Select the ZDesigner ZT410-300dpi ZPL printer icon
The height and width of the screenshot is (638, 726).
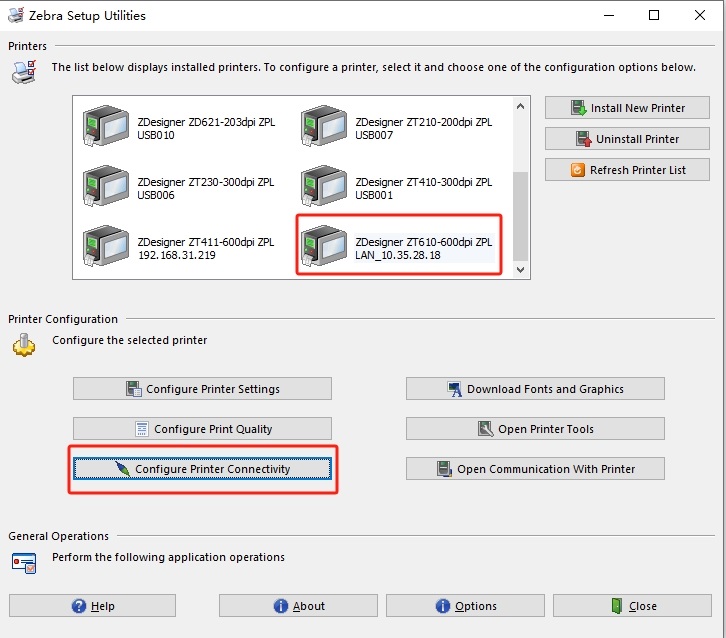click(324, 186)
